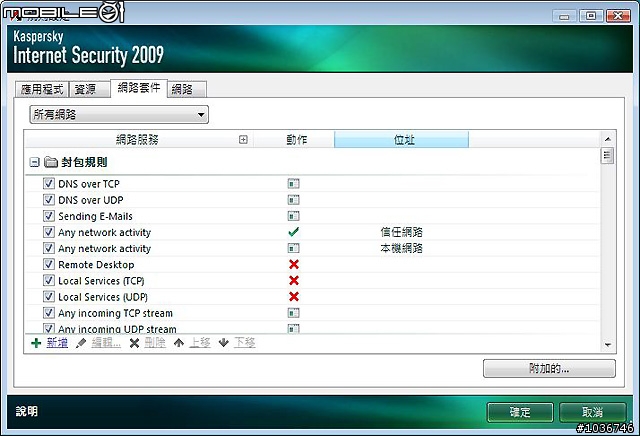
Task: Click action icon in the 本機網路 row
Action: [293, 248]
